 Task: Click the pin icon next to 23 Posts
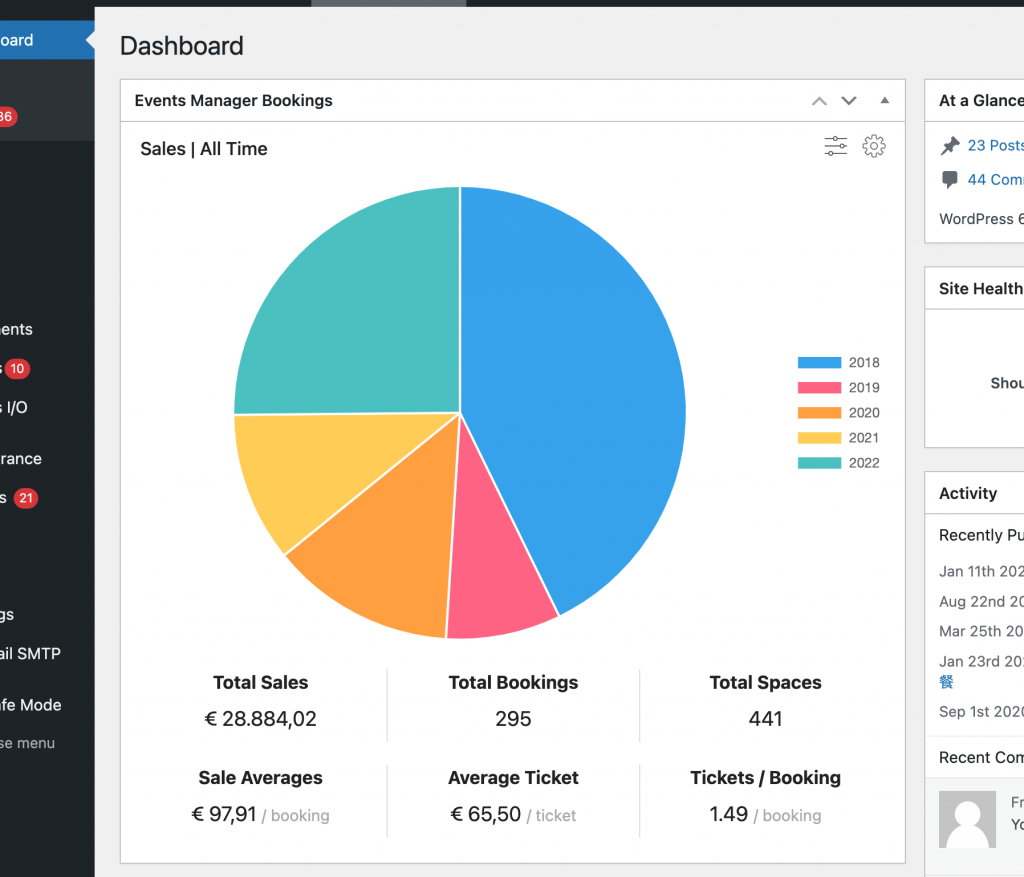click(x=950, y=145)
